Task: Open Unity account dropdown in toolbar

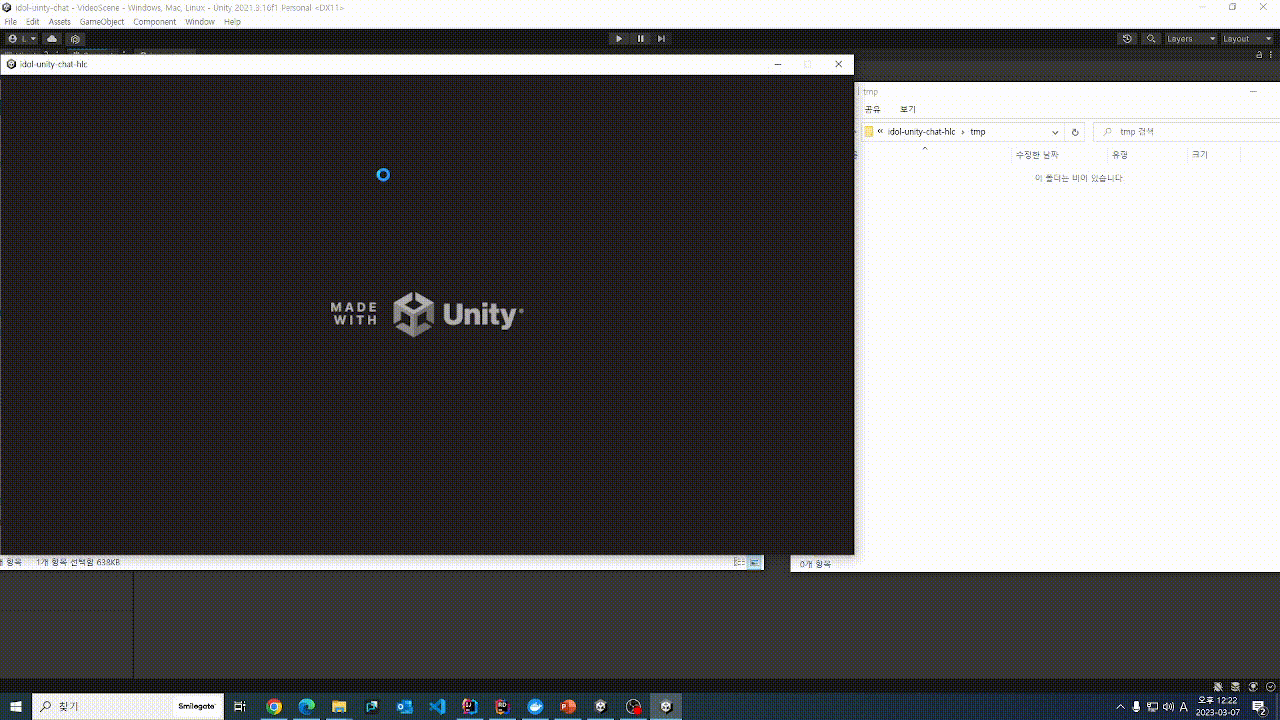Action: 22,39
